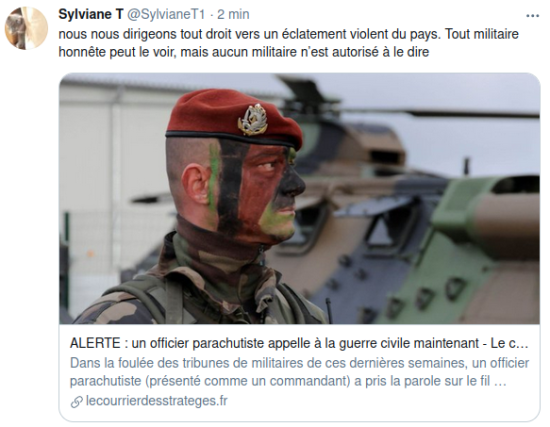This screenshot has width=550, height=427.
Task: Click the red beret badge in the photo
Action: [x=252, y=119]
